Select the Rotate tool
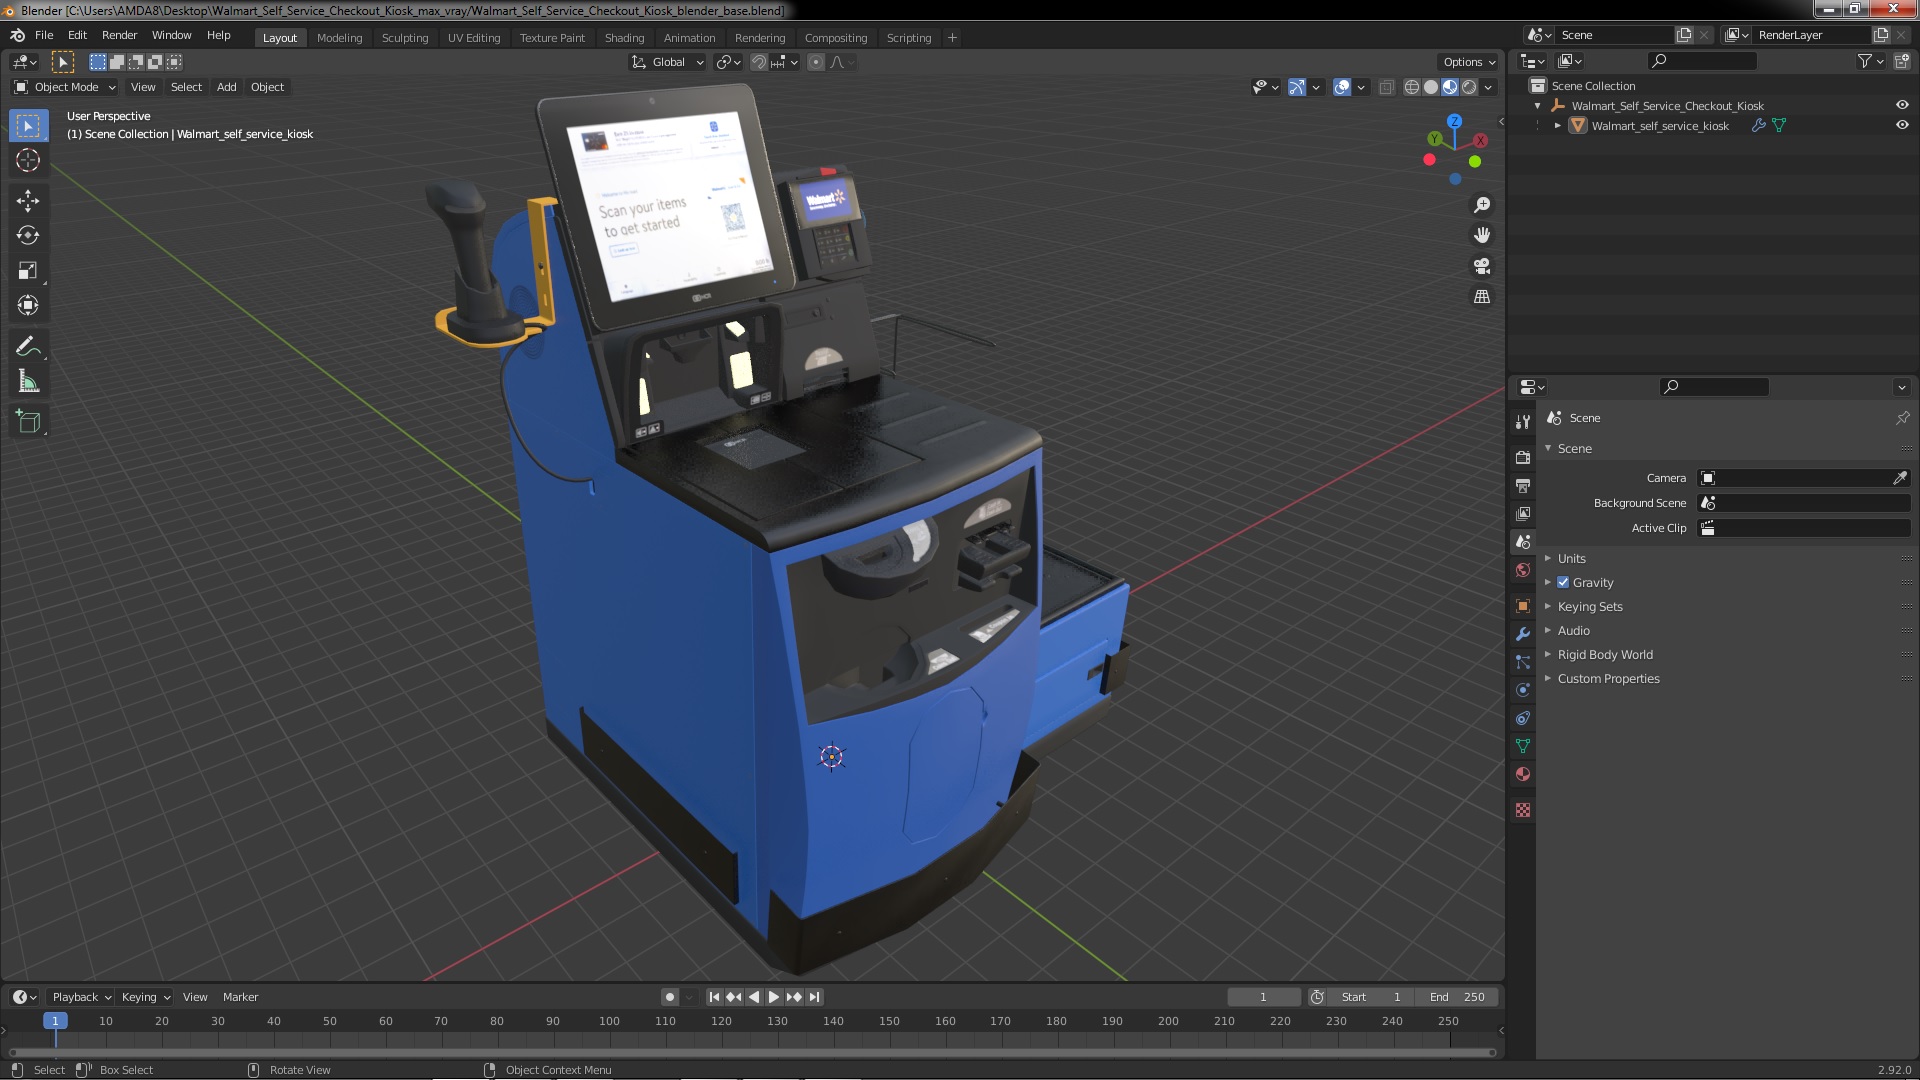Screen dimensions: 1920x1080 click(x=28, y=236)
